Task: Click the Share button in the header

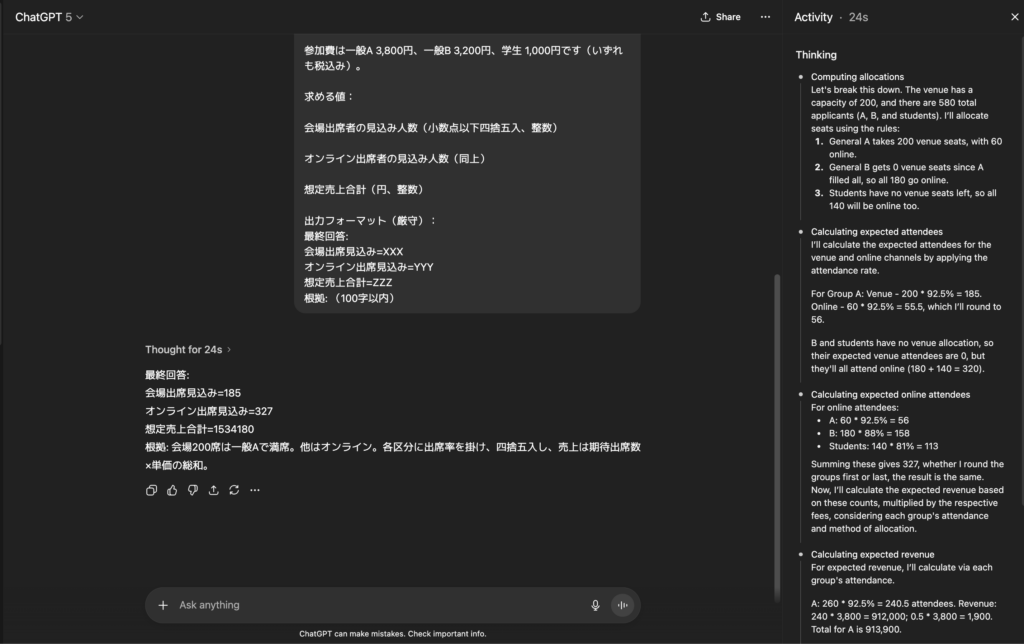Action: tap(721, 17)
